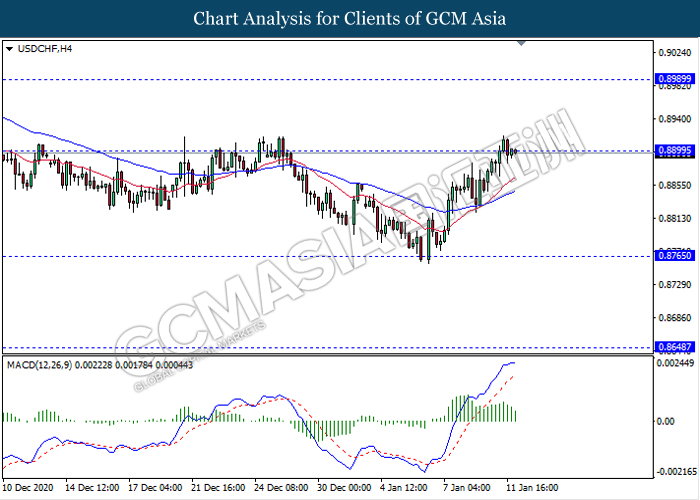Click the -0.002165 MACD scale value

(676, 471)
